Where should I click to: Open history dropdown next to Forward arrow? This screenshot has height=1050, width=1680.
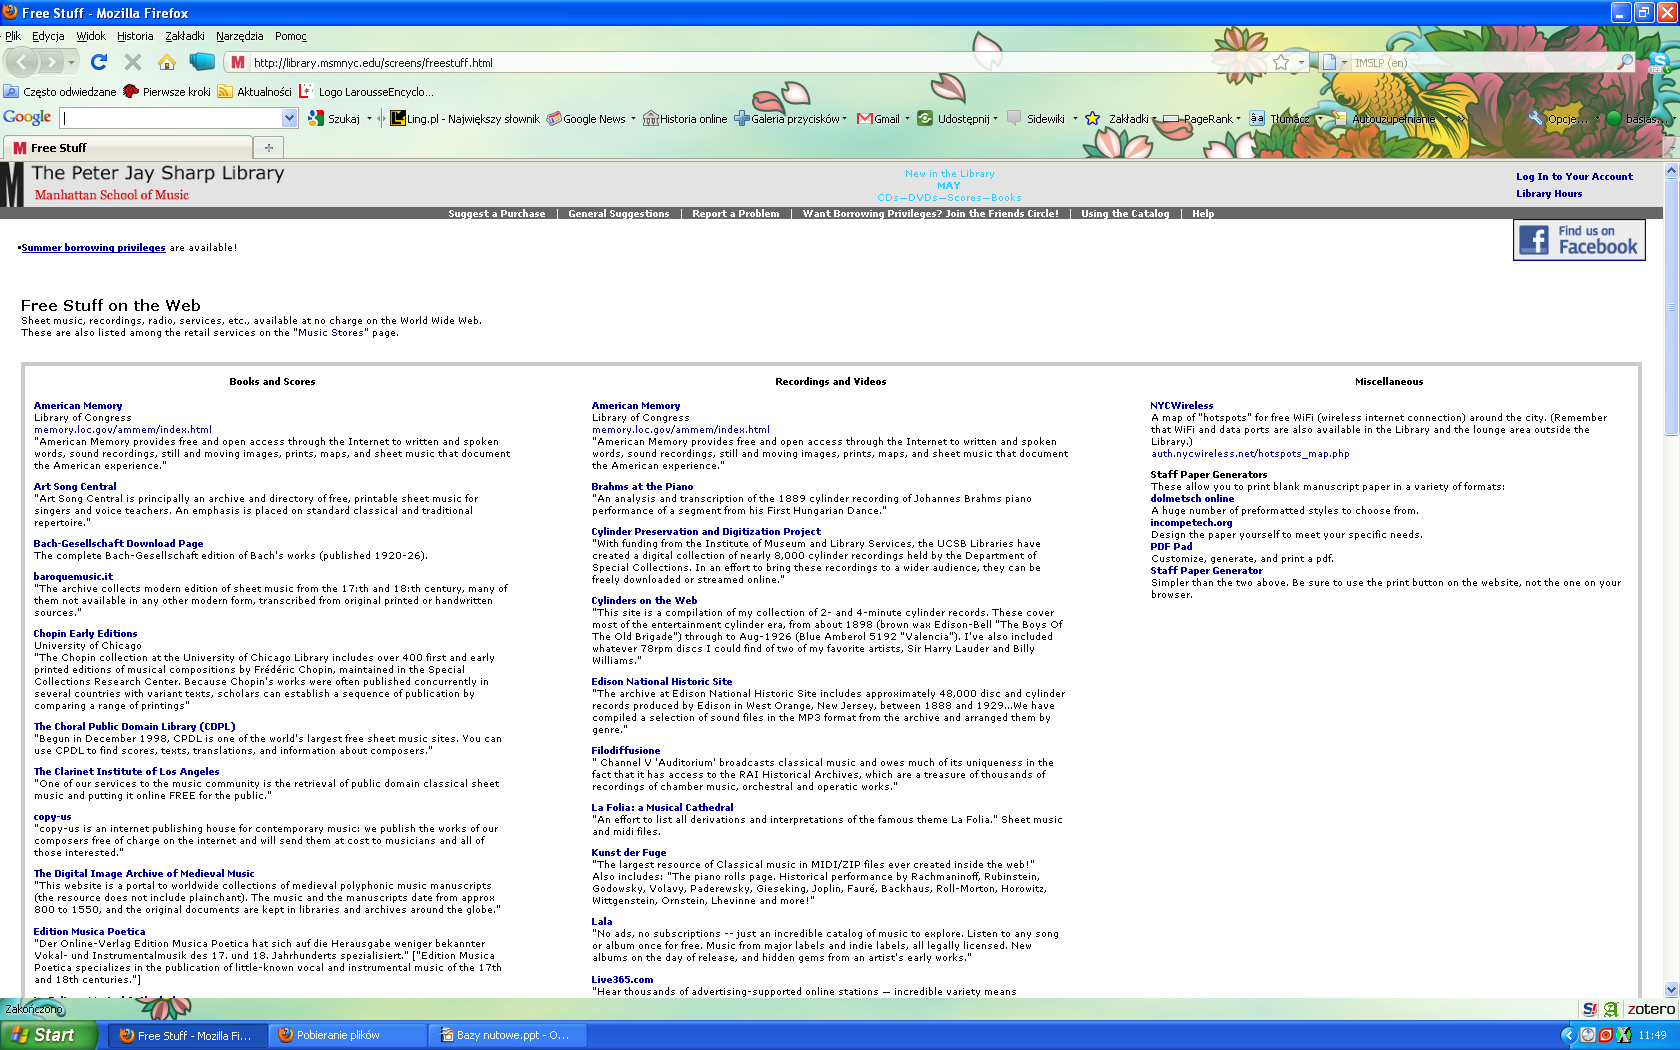71,62
